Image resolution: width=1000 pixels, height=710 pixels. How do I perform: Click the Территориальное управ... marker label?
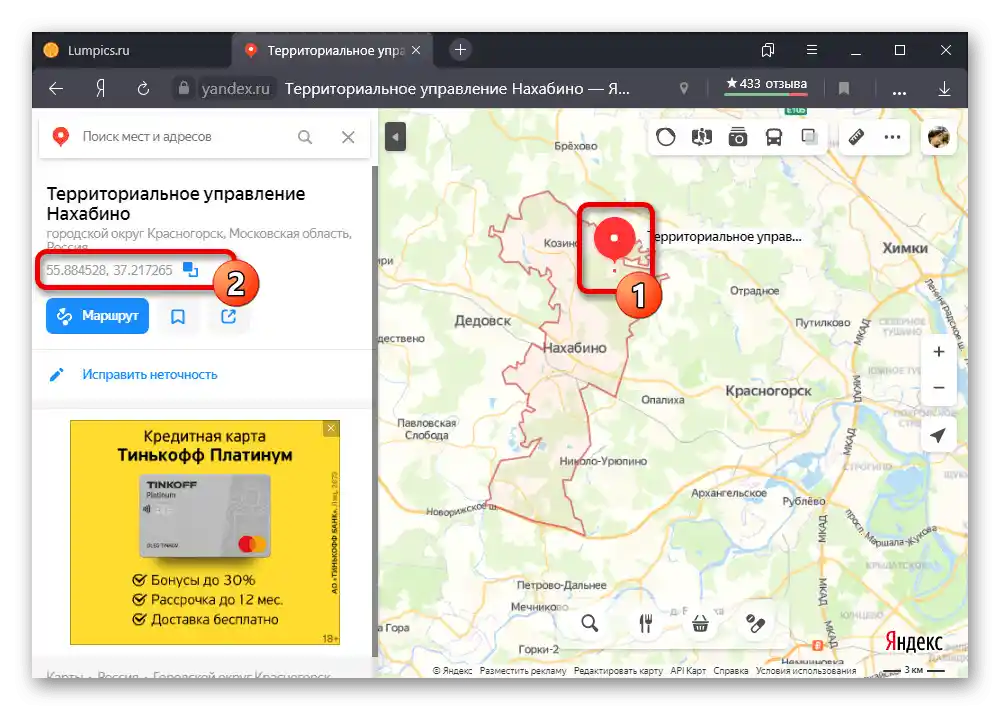[x=725, y=237]
